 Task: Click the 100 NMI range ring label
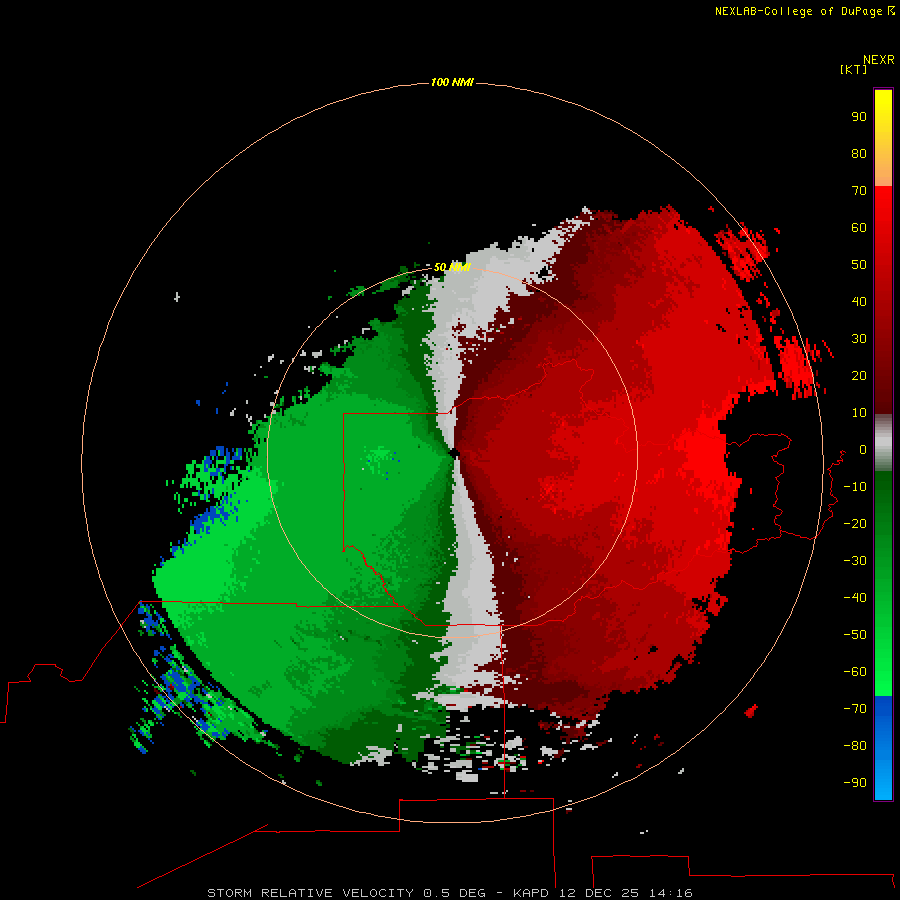tap(452, 82)
